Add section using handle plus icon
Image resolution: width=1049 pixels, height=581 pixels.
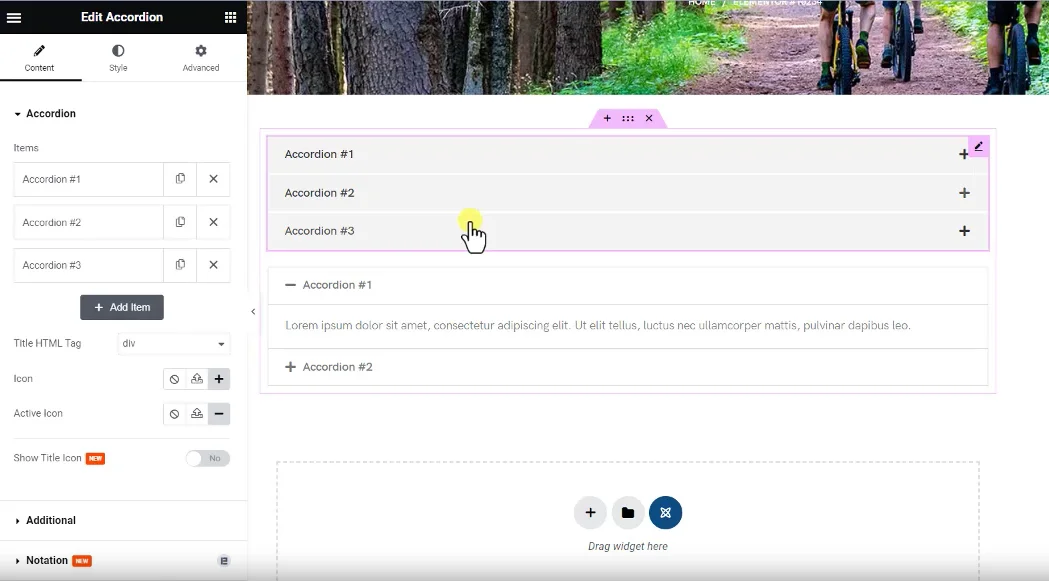(x=607, y=118)
